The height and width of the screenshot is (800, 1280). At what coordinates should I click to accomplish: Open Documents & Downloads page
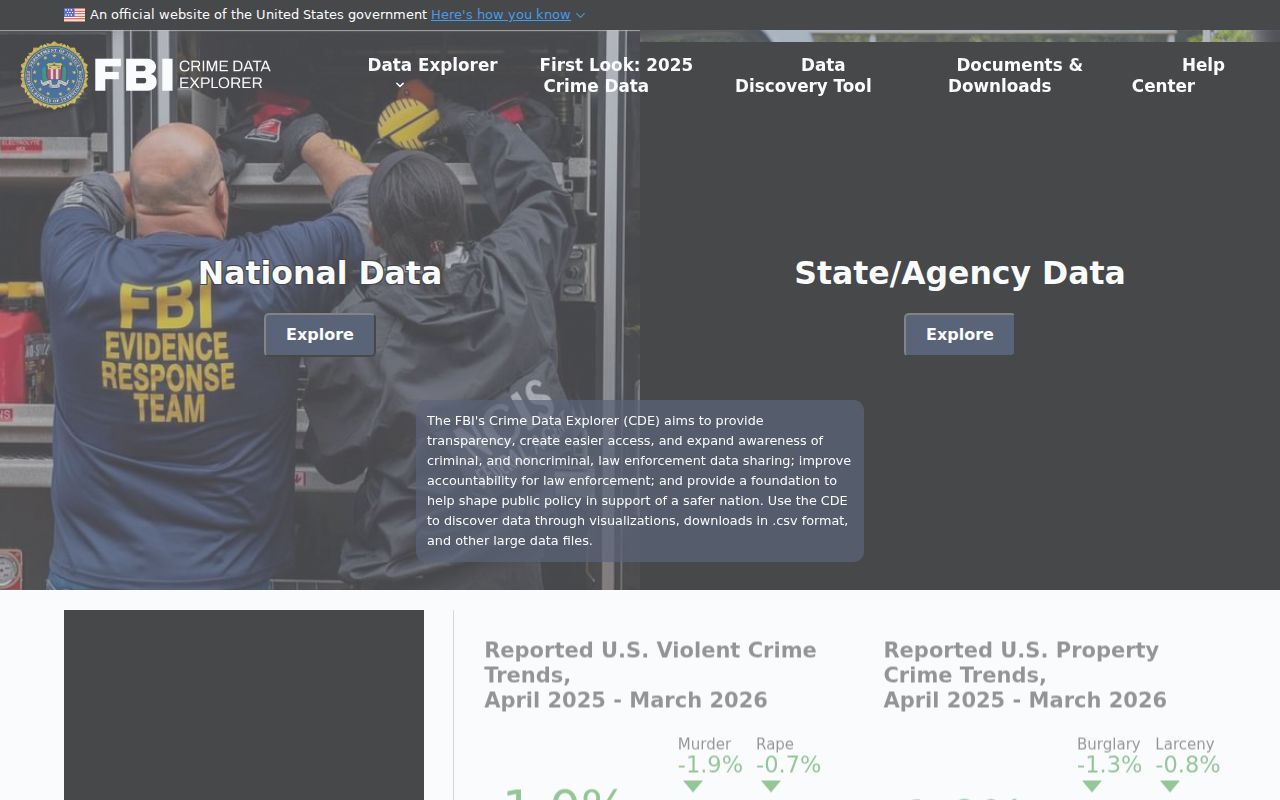(x=1015, y=75)
